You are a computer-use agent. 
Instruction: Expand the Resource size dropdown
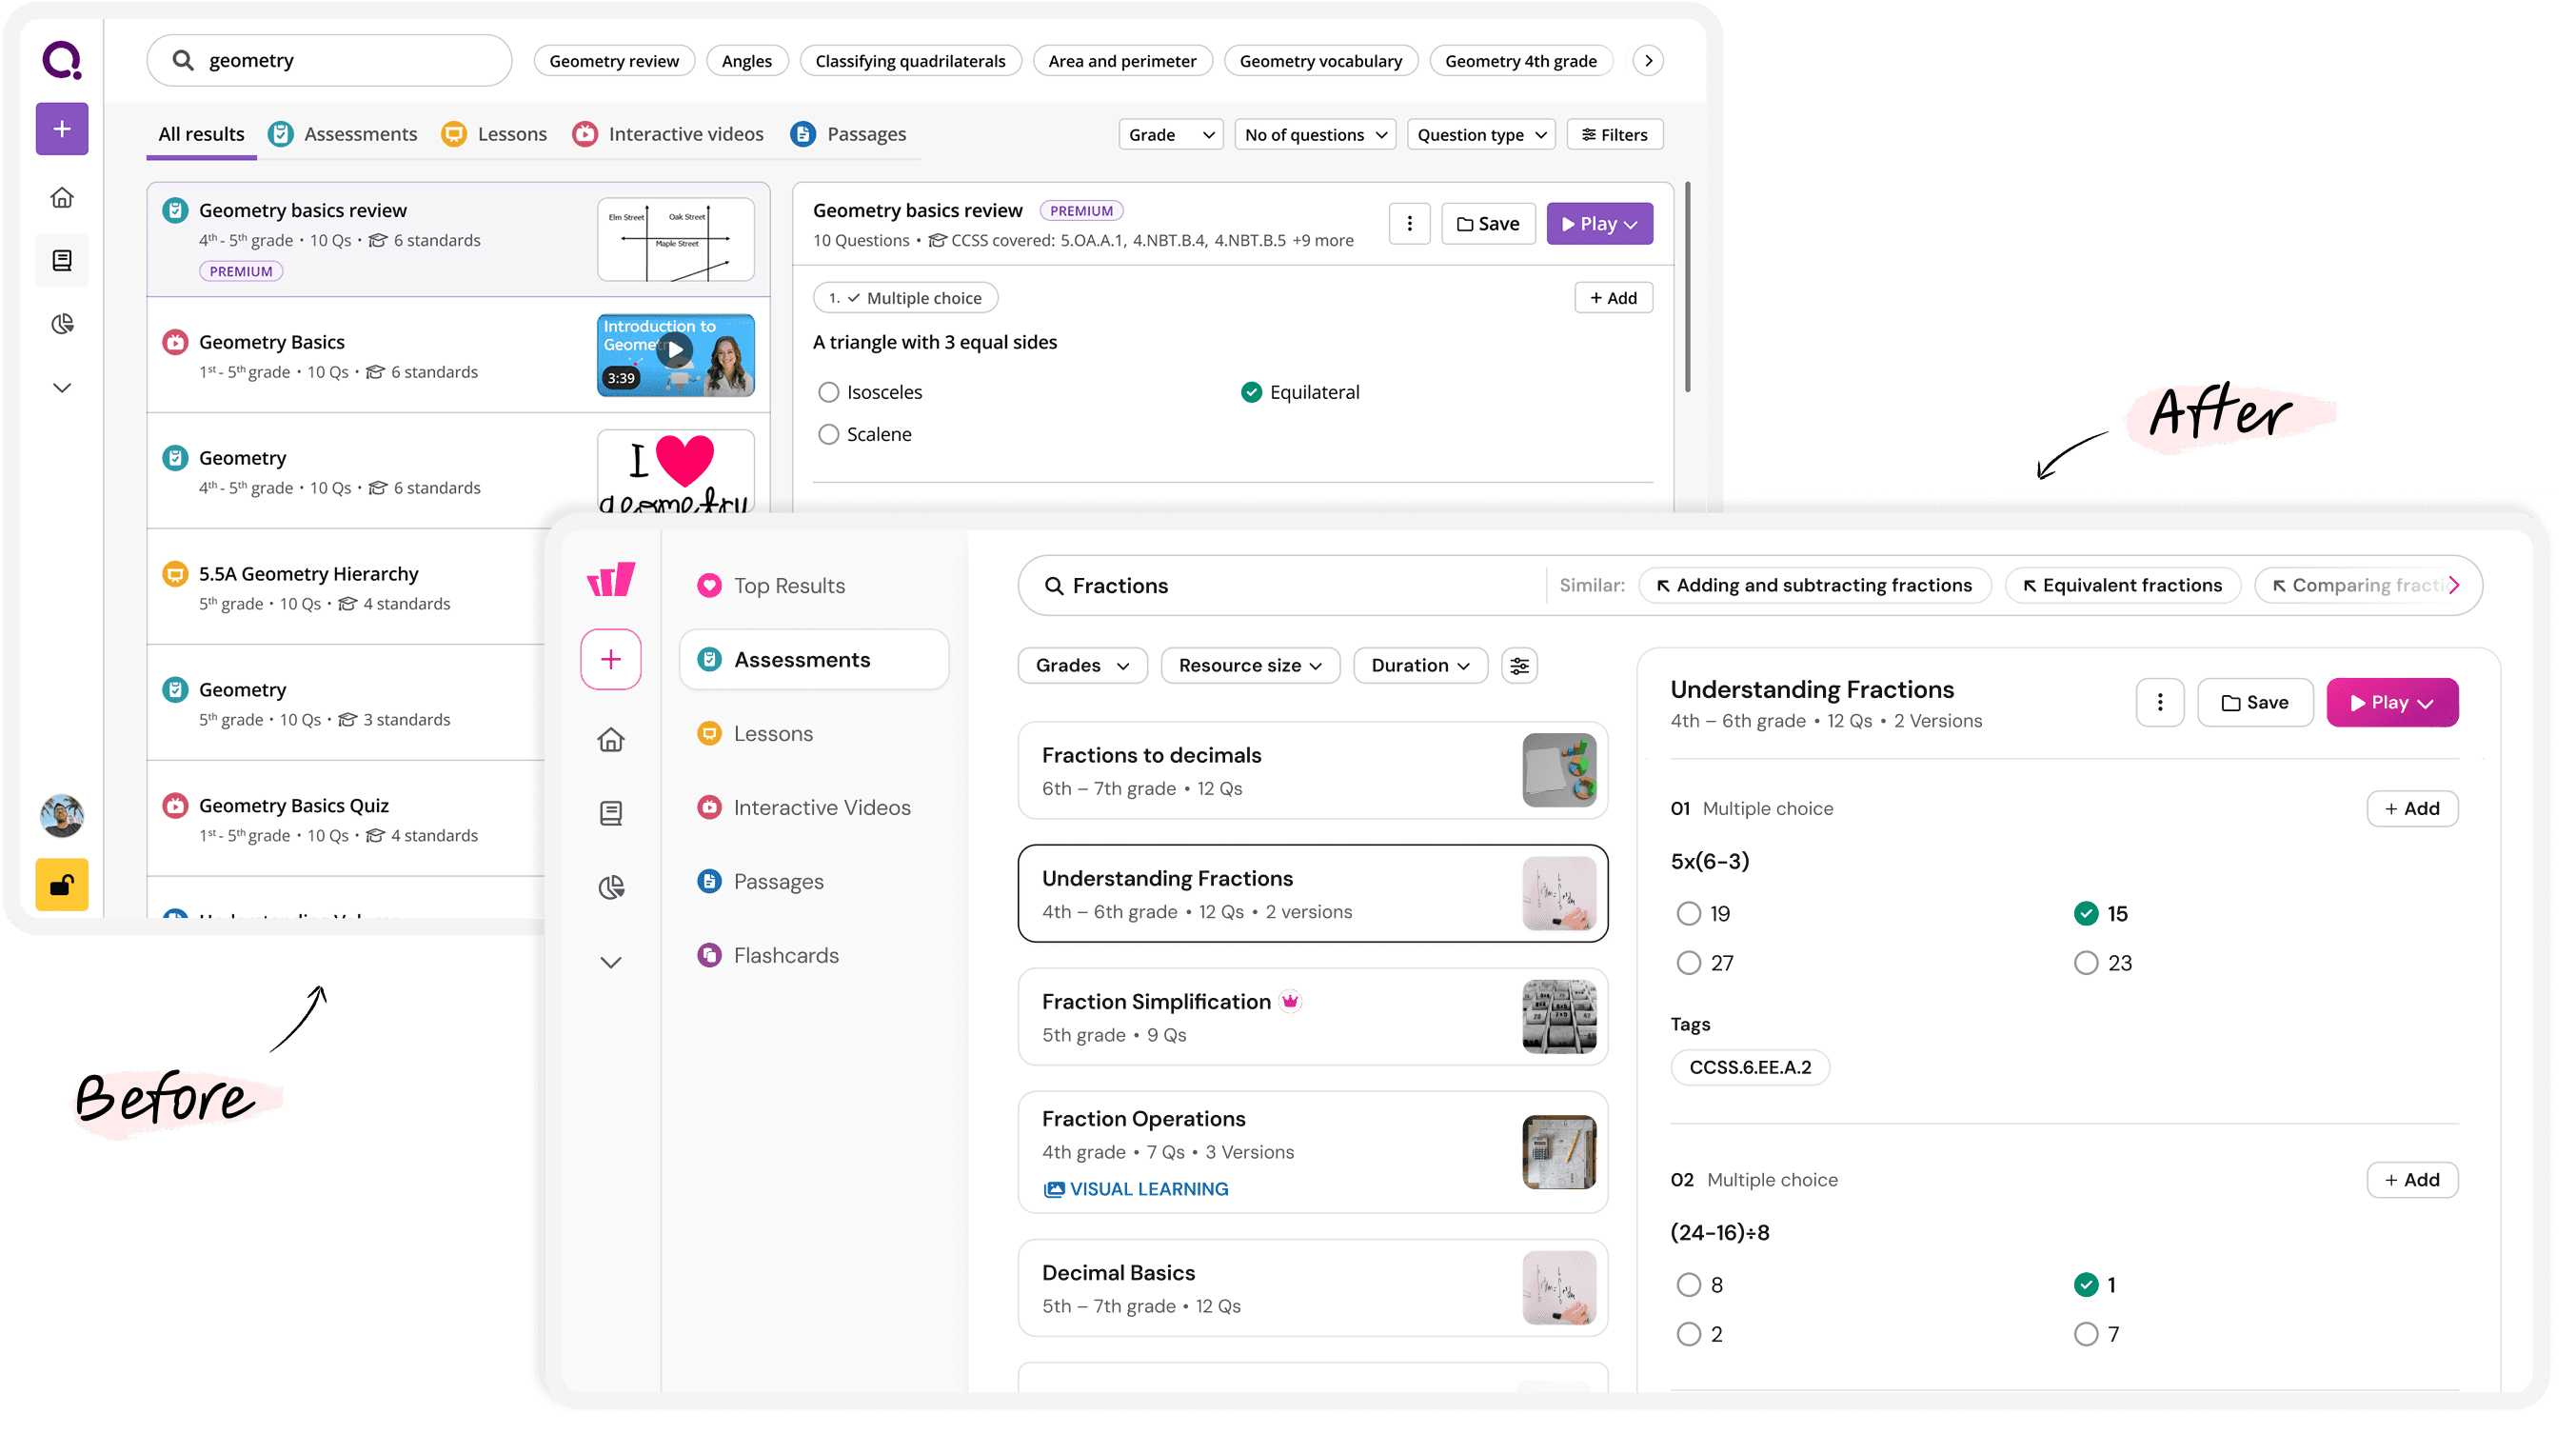click(x=1249, y=666)
